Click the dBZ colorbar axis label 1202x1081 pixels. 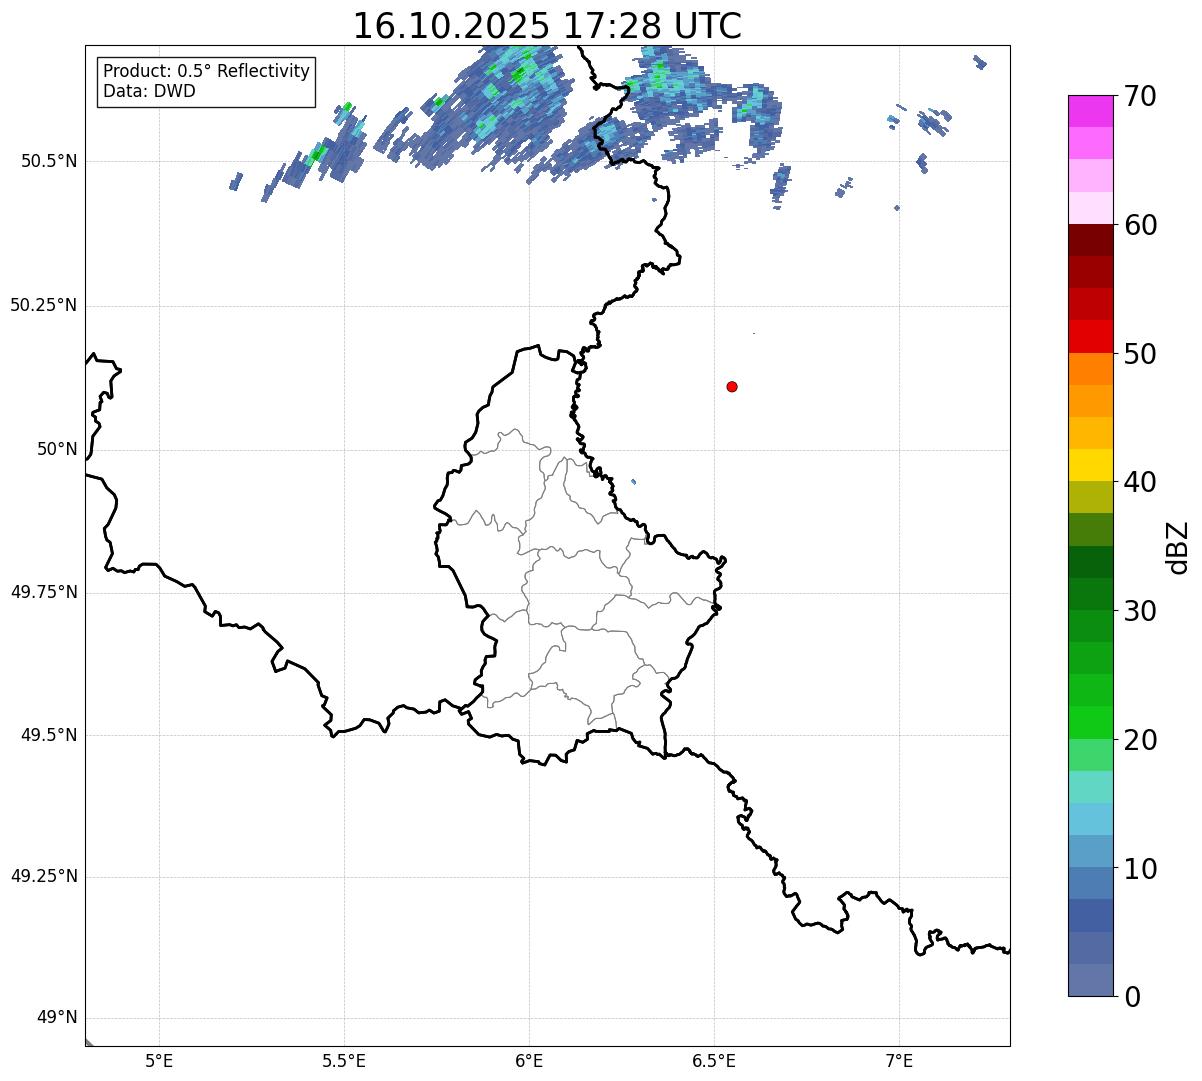(1179, 547)
